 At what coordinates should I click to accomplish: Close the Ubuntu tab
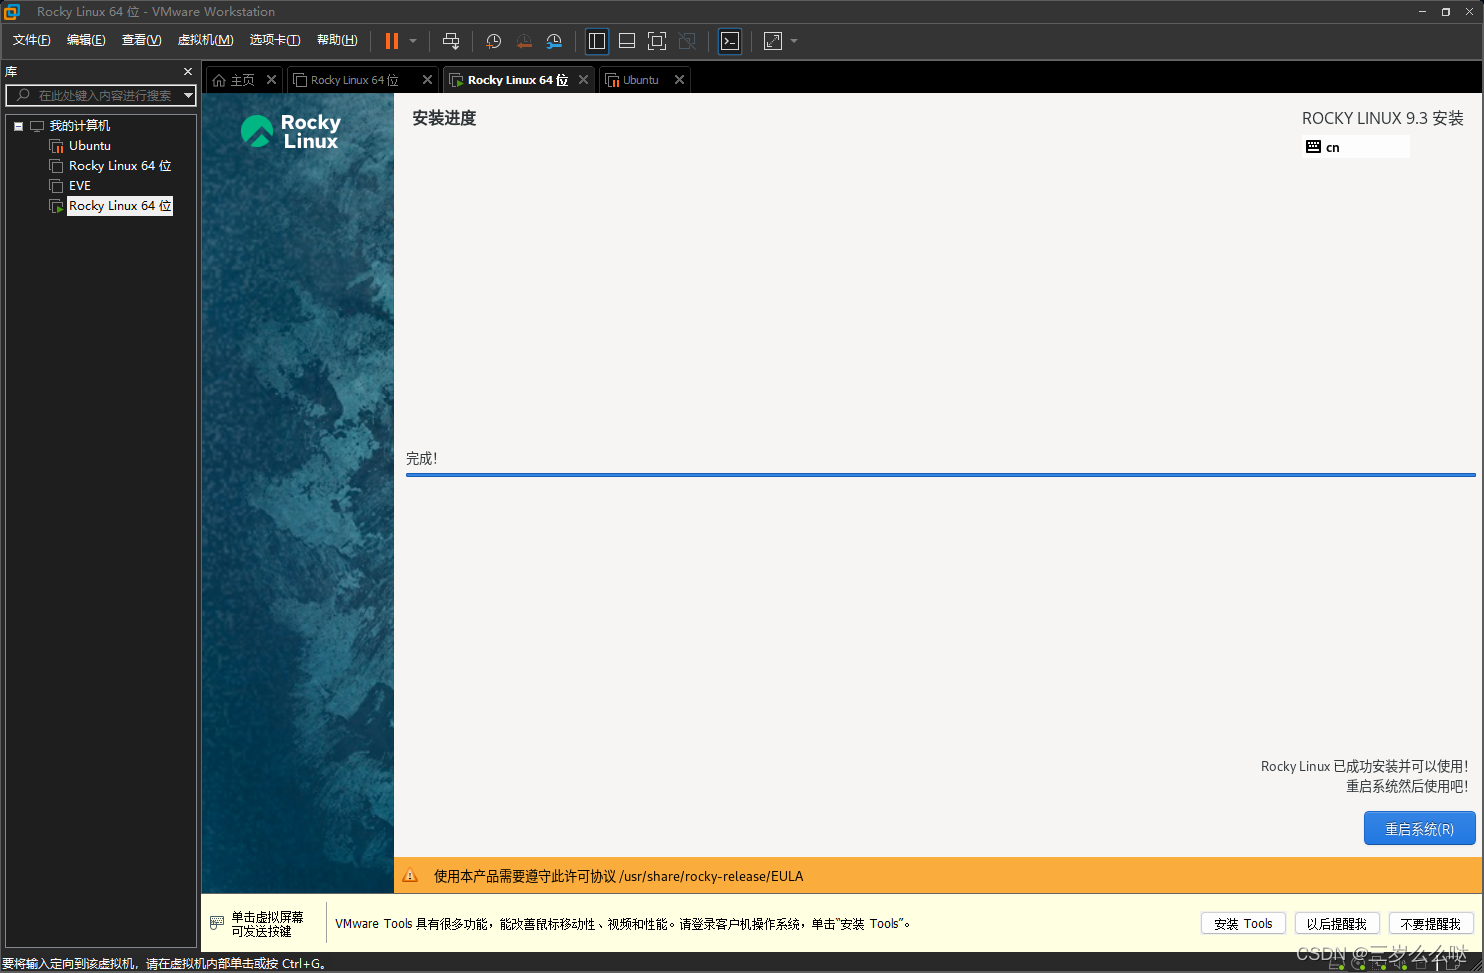click(679, 80)
